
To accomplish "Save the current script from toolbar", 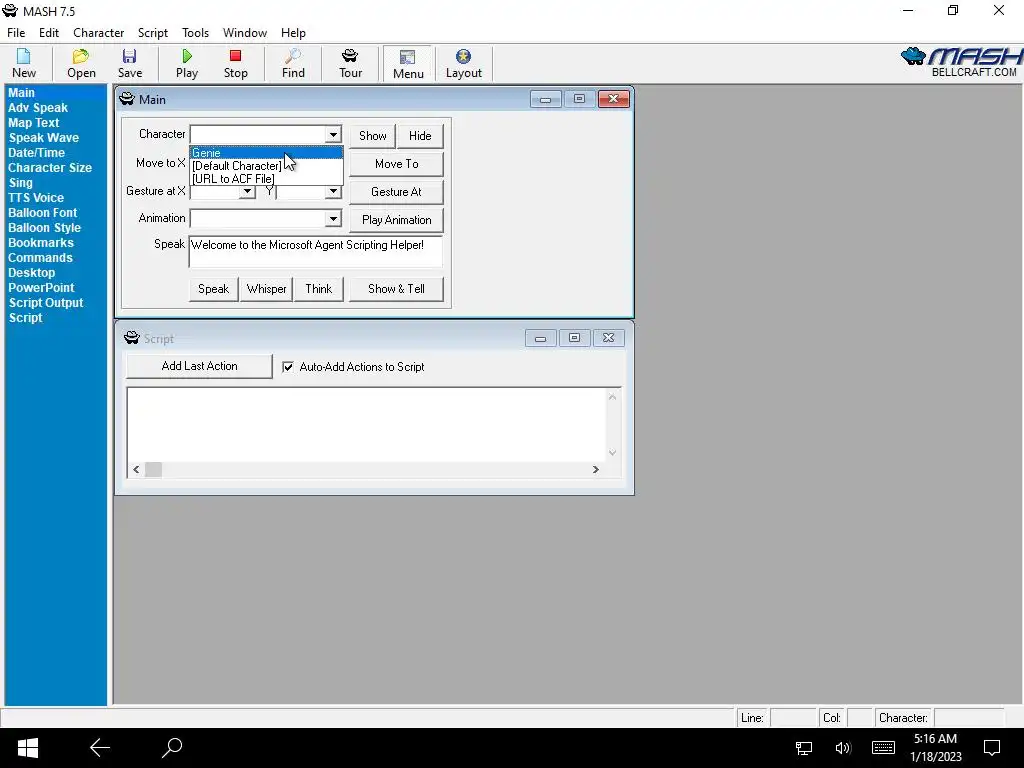I will (130, 63).
